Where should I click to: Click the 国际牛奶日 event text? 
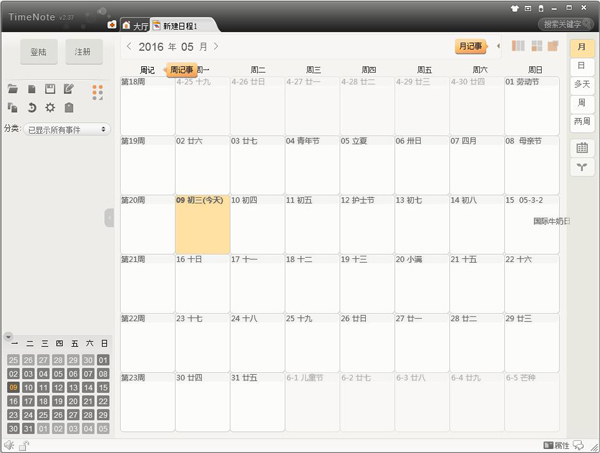[551, 221]
